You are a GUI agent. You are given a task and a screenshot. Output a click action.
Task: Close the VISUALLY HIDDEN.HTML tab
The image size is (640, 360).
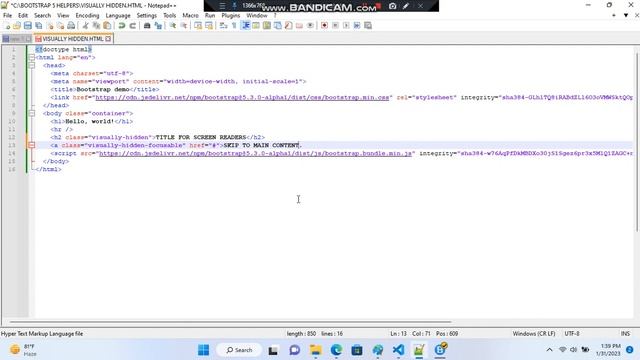(108, 39)
